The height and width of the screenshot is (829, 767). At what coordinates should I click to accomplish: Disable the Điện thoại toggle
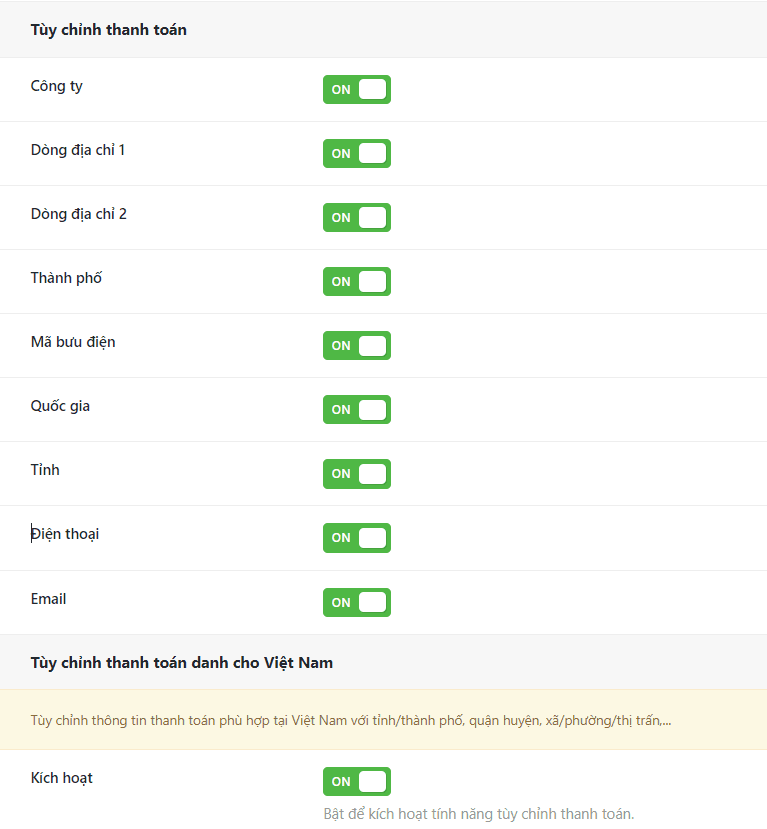click(356, 538)
